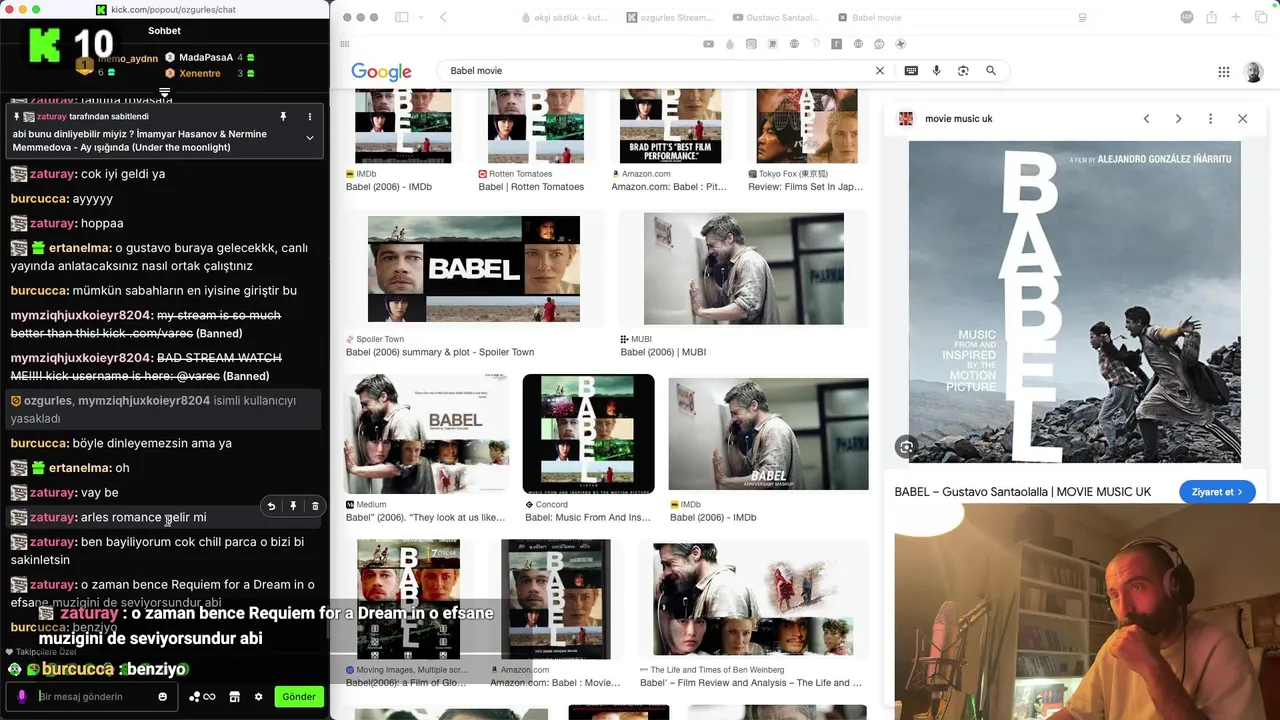
Task: Click the purple microphone icon in the chat box
Action: pos(22,697)
